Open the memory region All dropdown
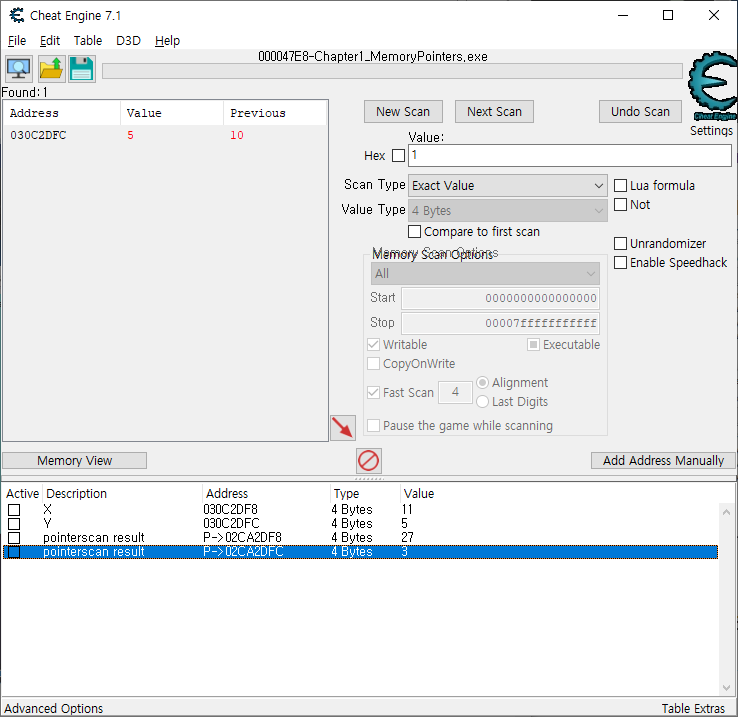This screenshot has height=717, width=738. click(485, 274)
